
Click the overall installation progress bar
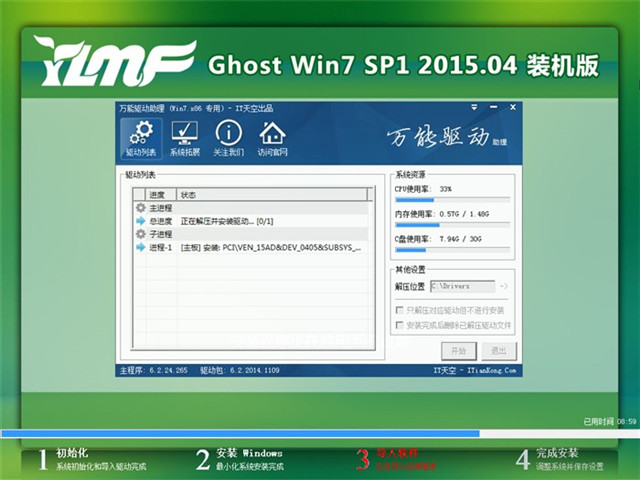click(320, 434)
